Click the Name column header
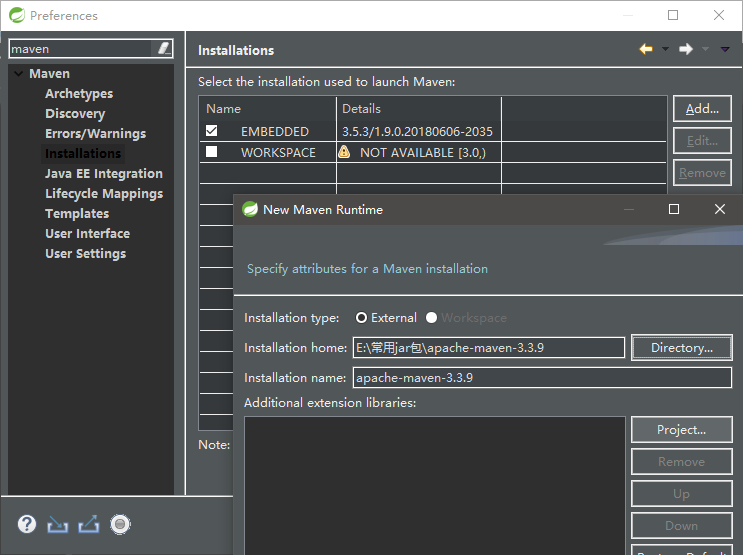Viewport: 743px width, 555px height. (x=268, y=109)
